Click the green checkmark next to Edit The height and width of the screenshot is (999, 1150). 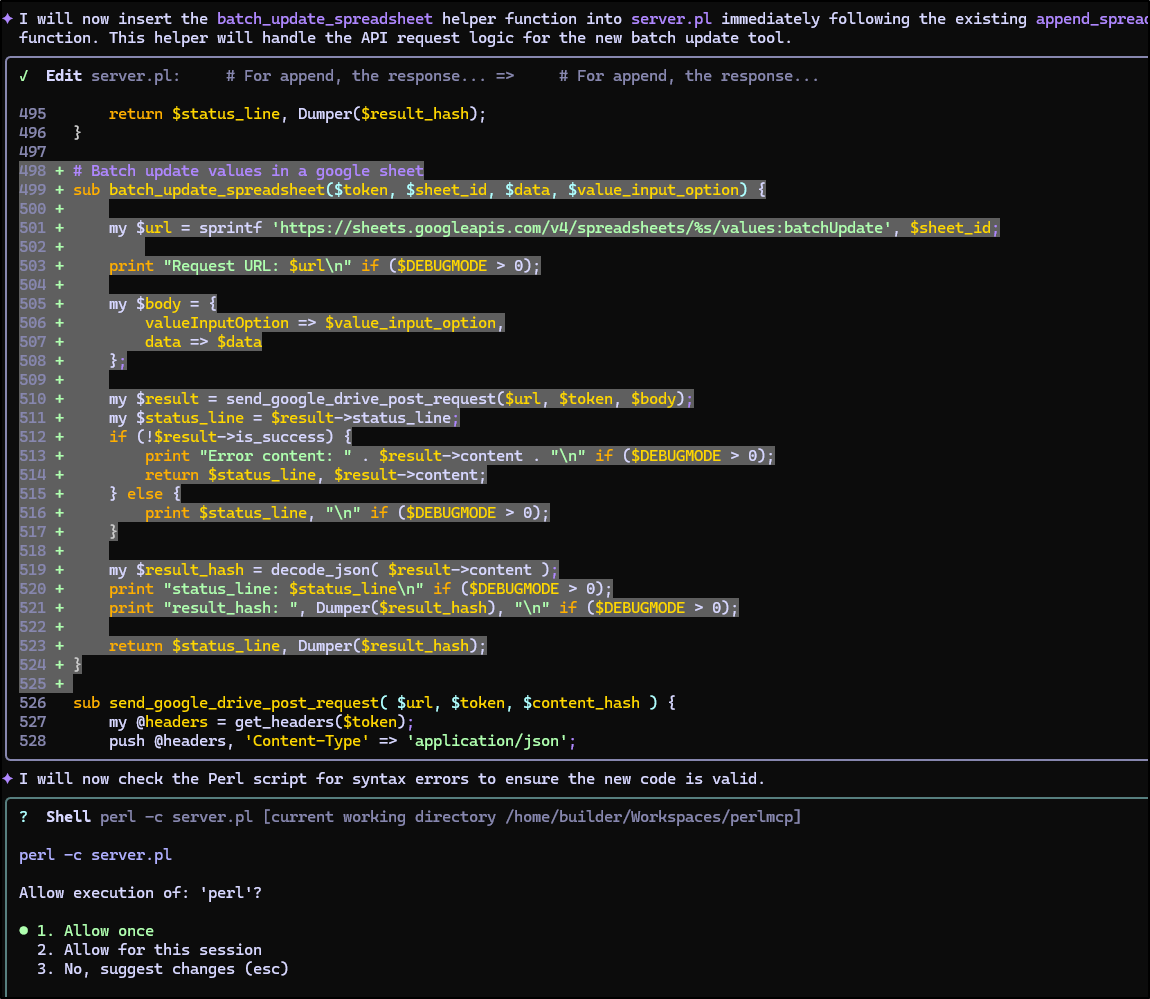23,76
